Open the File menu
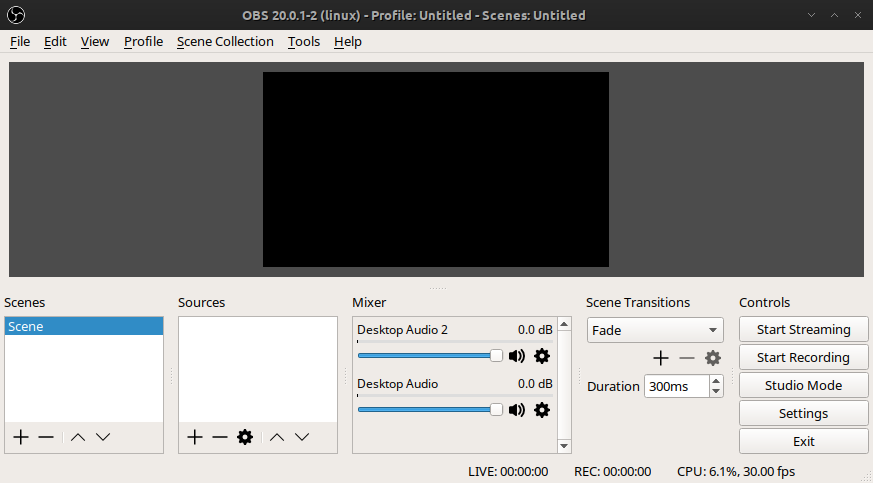The image size is (873, 483). [20, 42]
